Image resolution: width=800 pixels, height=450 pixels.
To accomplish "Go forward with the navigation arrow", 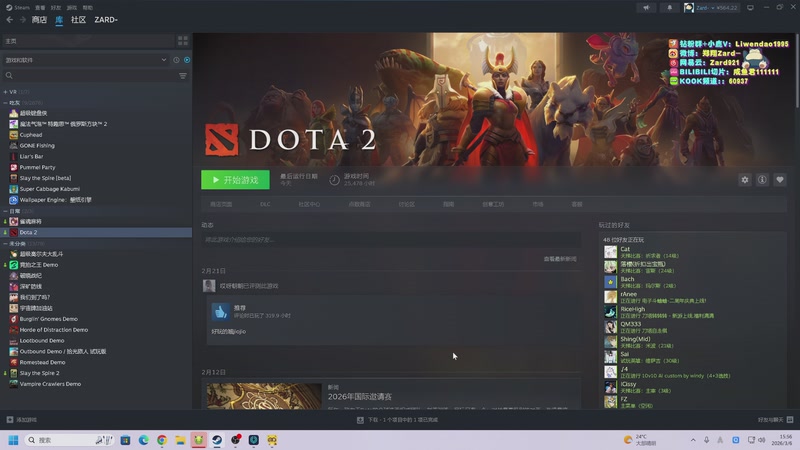I will (x=22, y=20).
